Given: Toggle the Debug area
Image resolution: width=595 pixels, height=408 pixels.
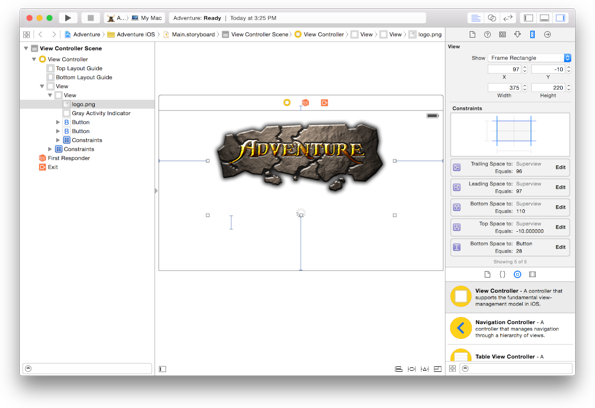Looking at the screenshot, I should pyautogui.click(x=545, y=18).
